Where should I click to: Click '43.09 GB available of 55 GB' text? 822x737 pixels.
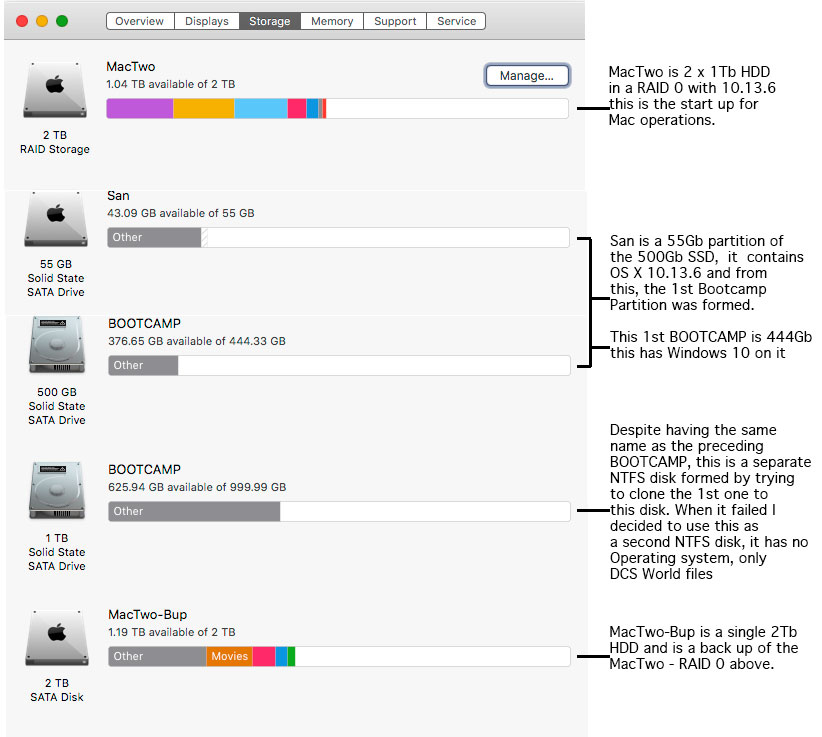(x=181, y=213)
